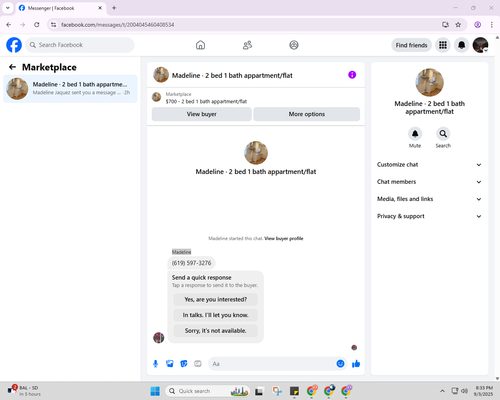Open the taskbar clock showing 8:33 PM
This screenshot has width=500, height=400.
click(x=484, y=391)
